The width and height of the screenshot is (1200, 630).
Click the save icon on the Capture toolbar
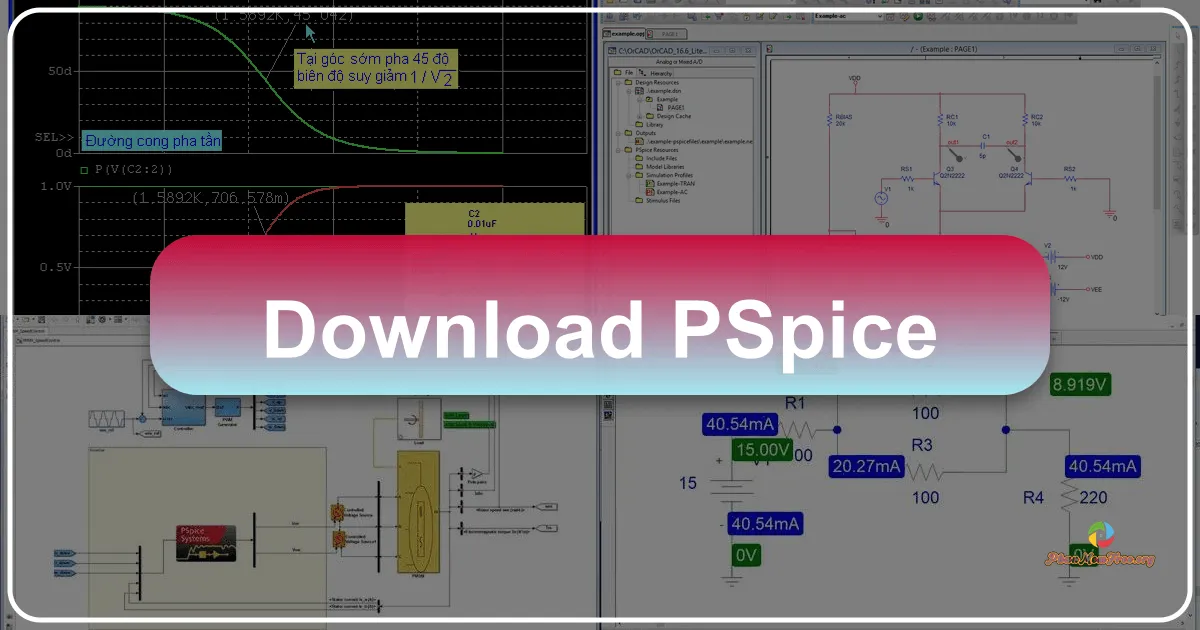pos(636,3)
